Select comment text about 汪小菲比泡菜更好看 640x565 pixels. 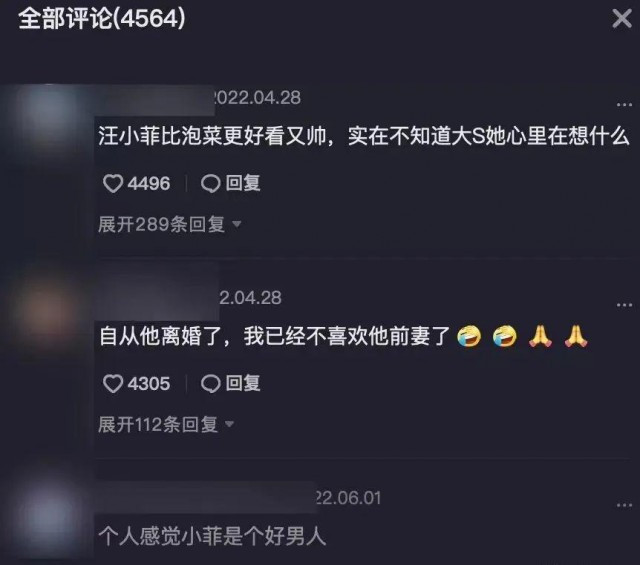coord(363,136)
